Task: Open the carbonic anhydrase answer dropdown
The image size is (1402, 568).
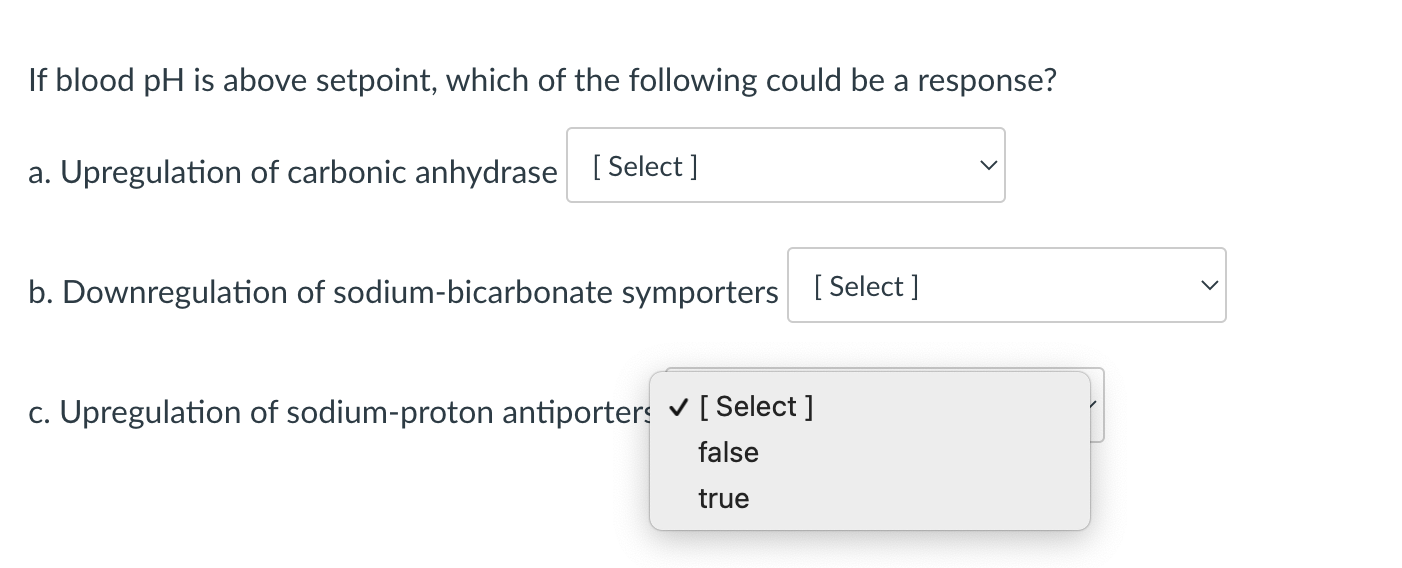Action: [785, 165]
